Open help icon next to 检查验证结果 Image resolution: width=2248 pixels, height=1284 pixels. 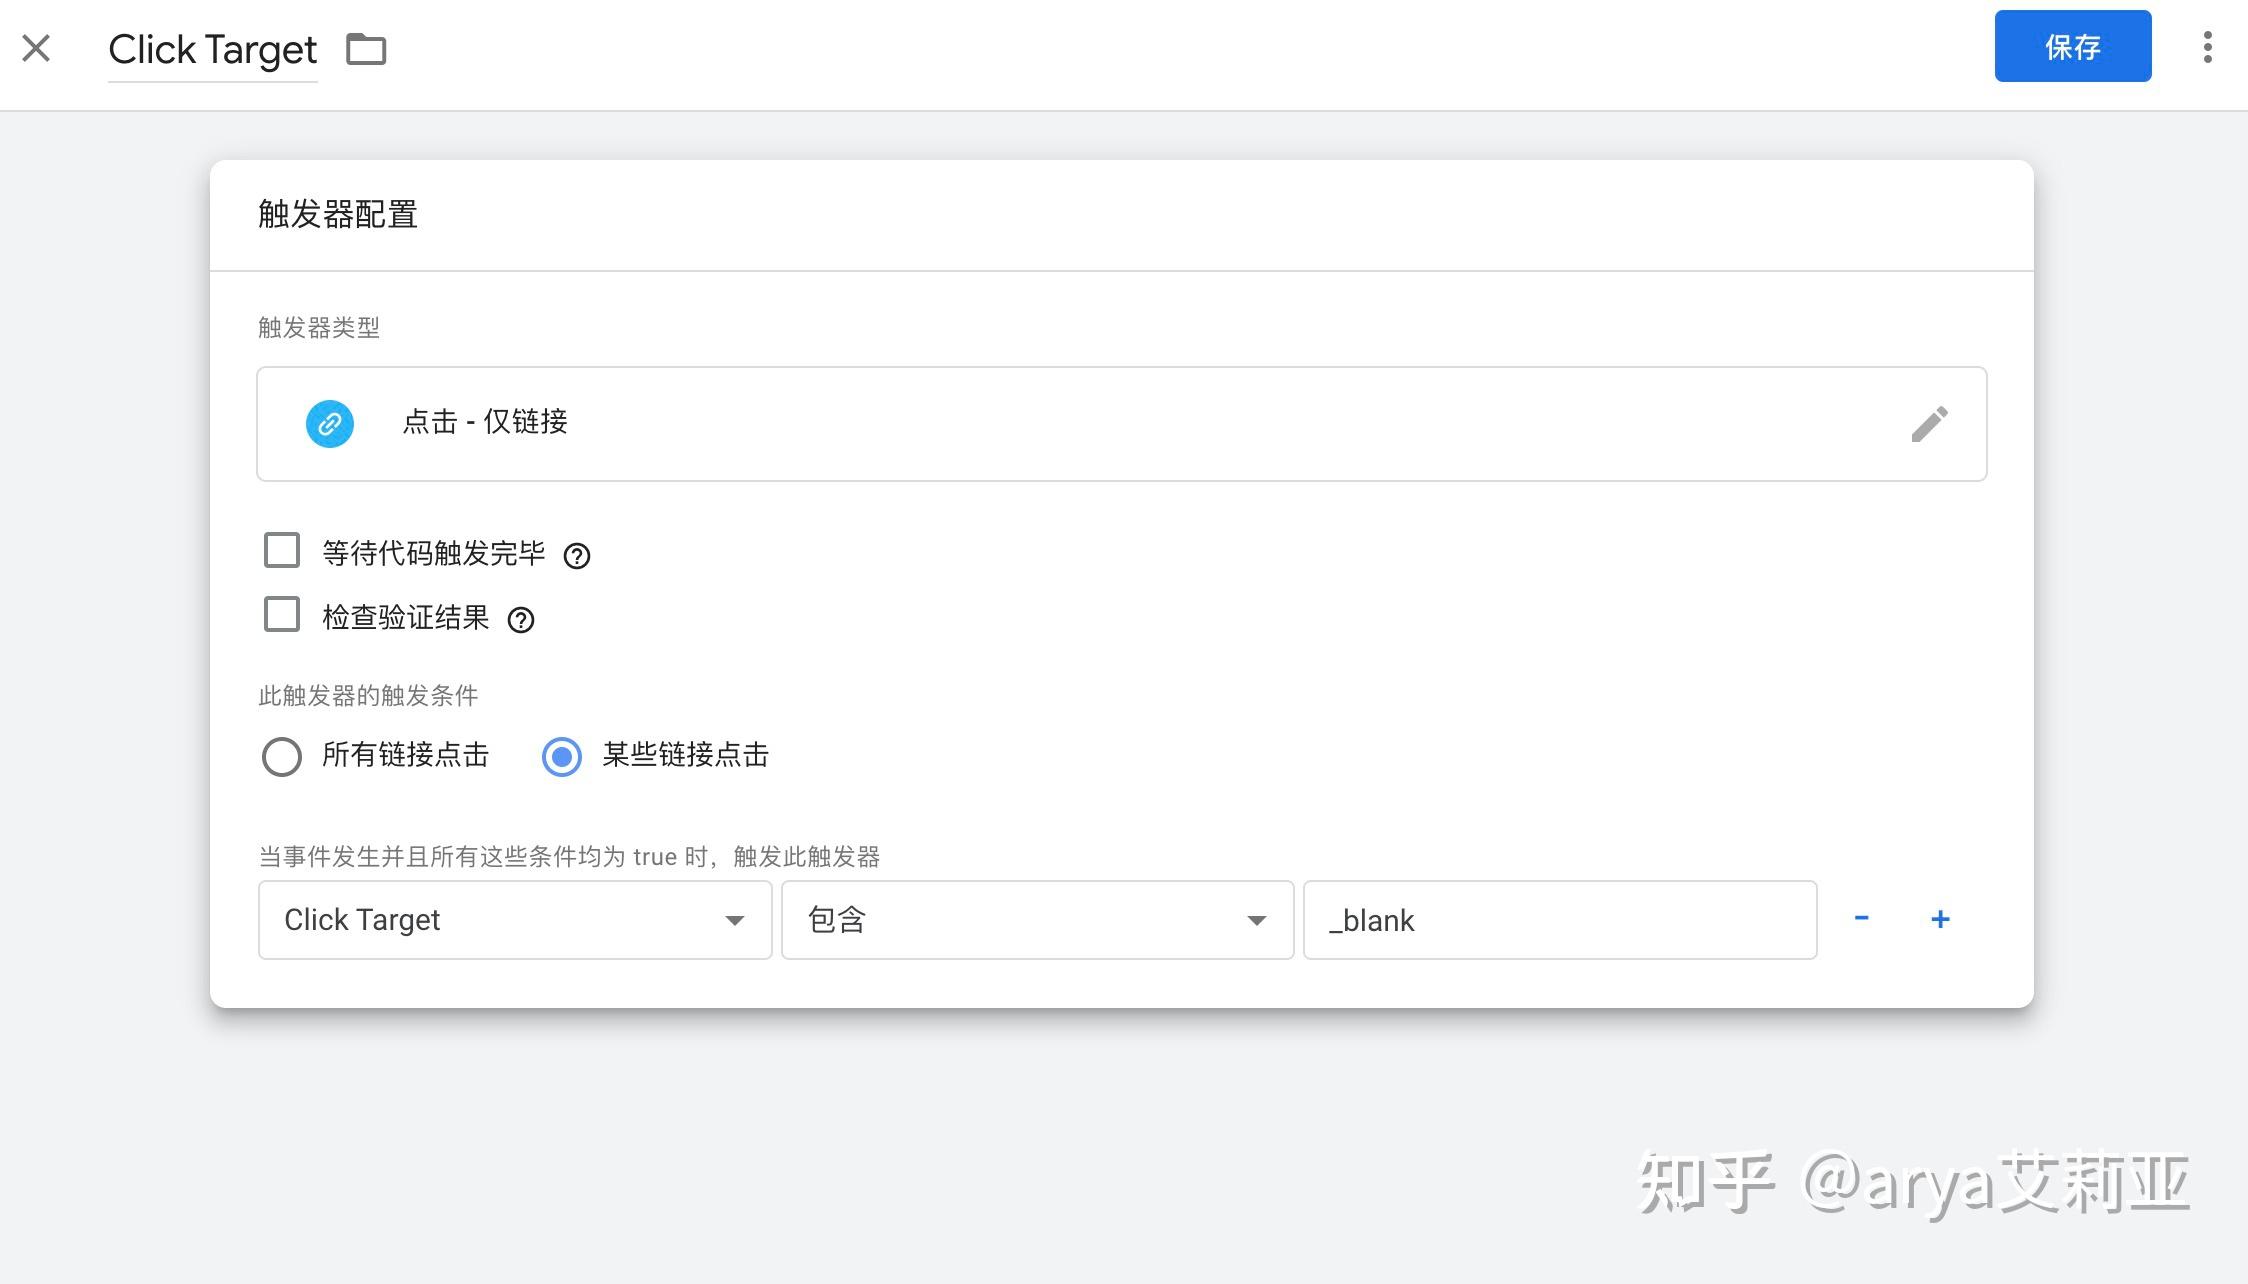pos(521,620)
